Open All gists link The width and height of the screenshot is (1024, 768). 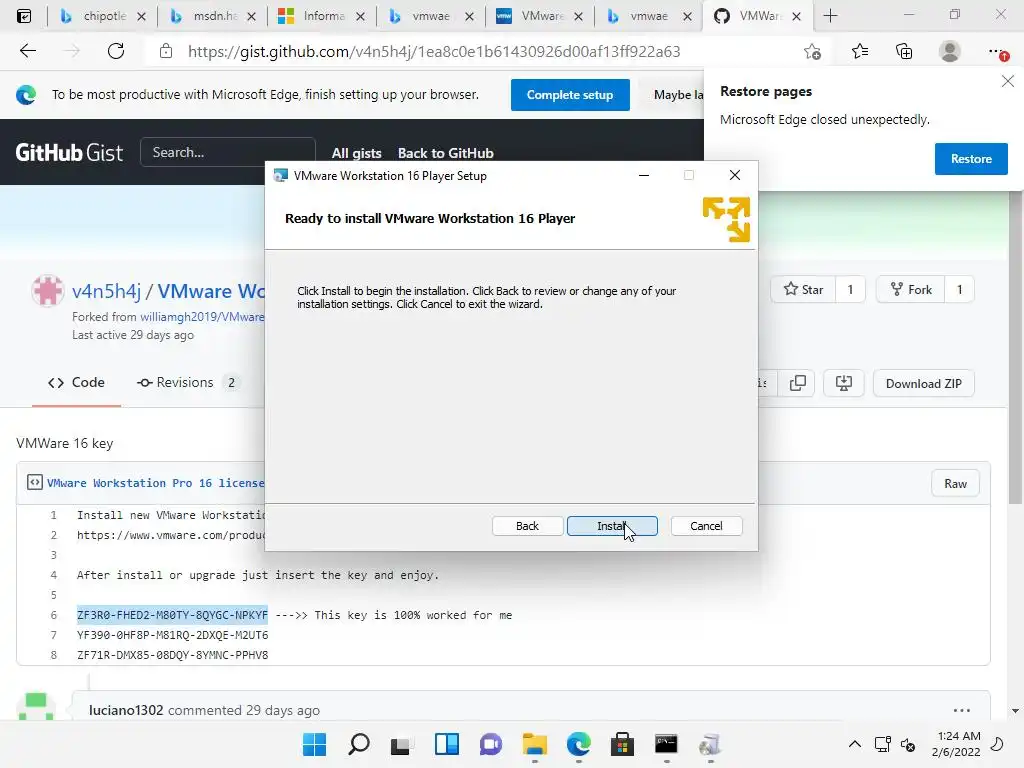tap(357, 153)
